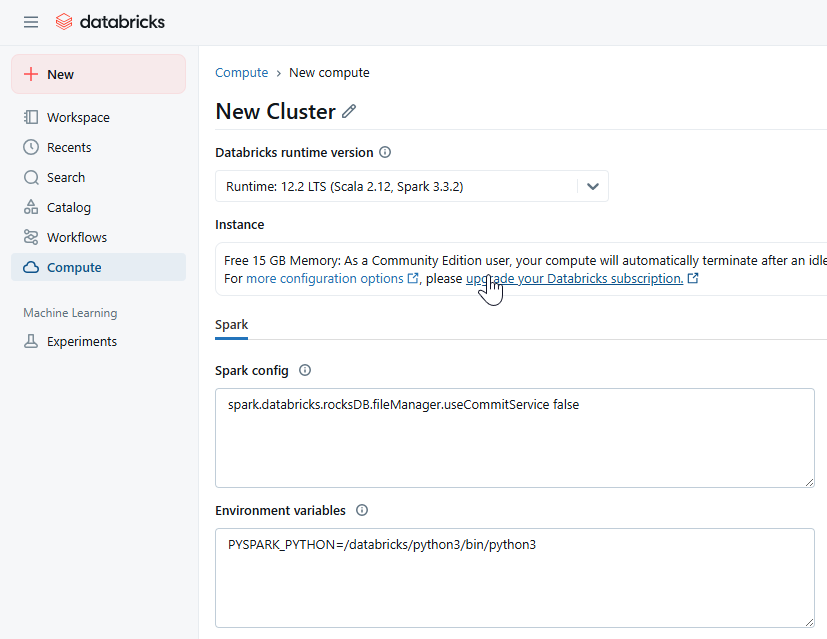Click the Workflows icon
The image size is (827, 639).
tap(31, 237)
